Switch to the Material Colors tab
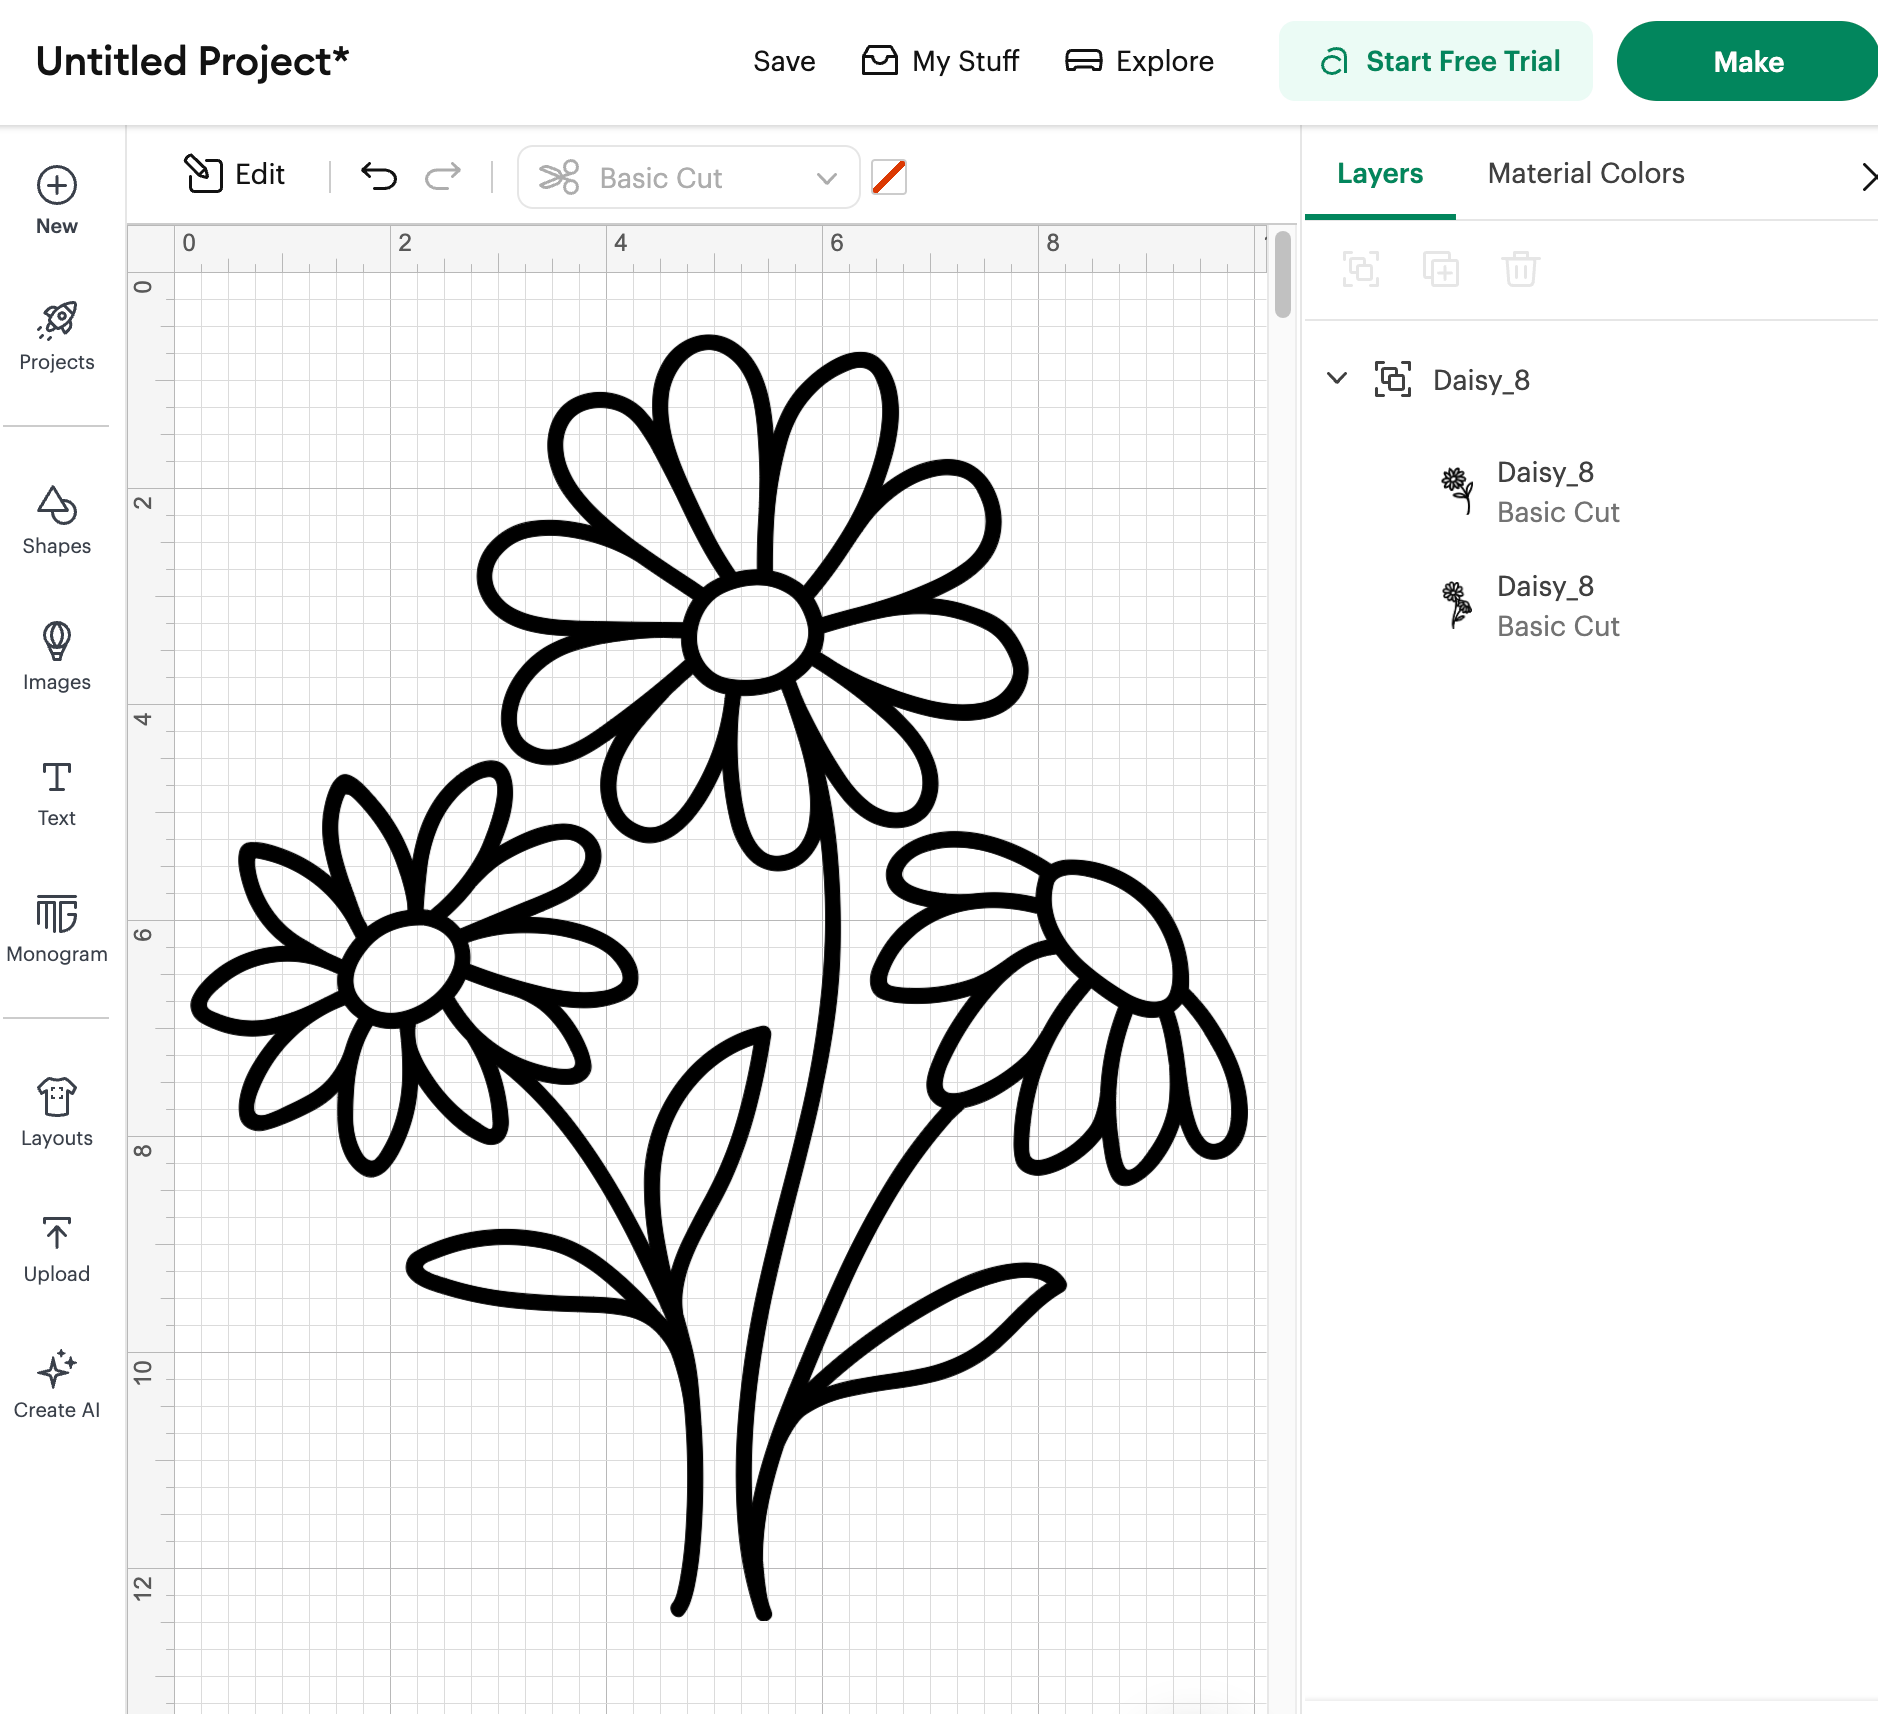1878x1714 pixels. click(x=1586, y=174)
